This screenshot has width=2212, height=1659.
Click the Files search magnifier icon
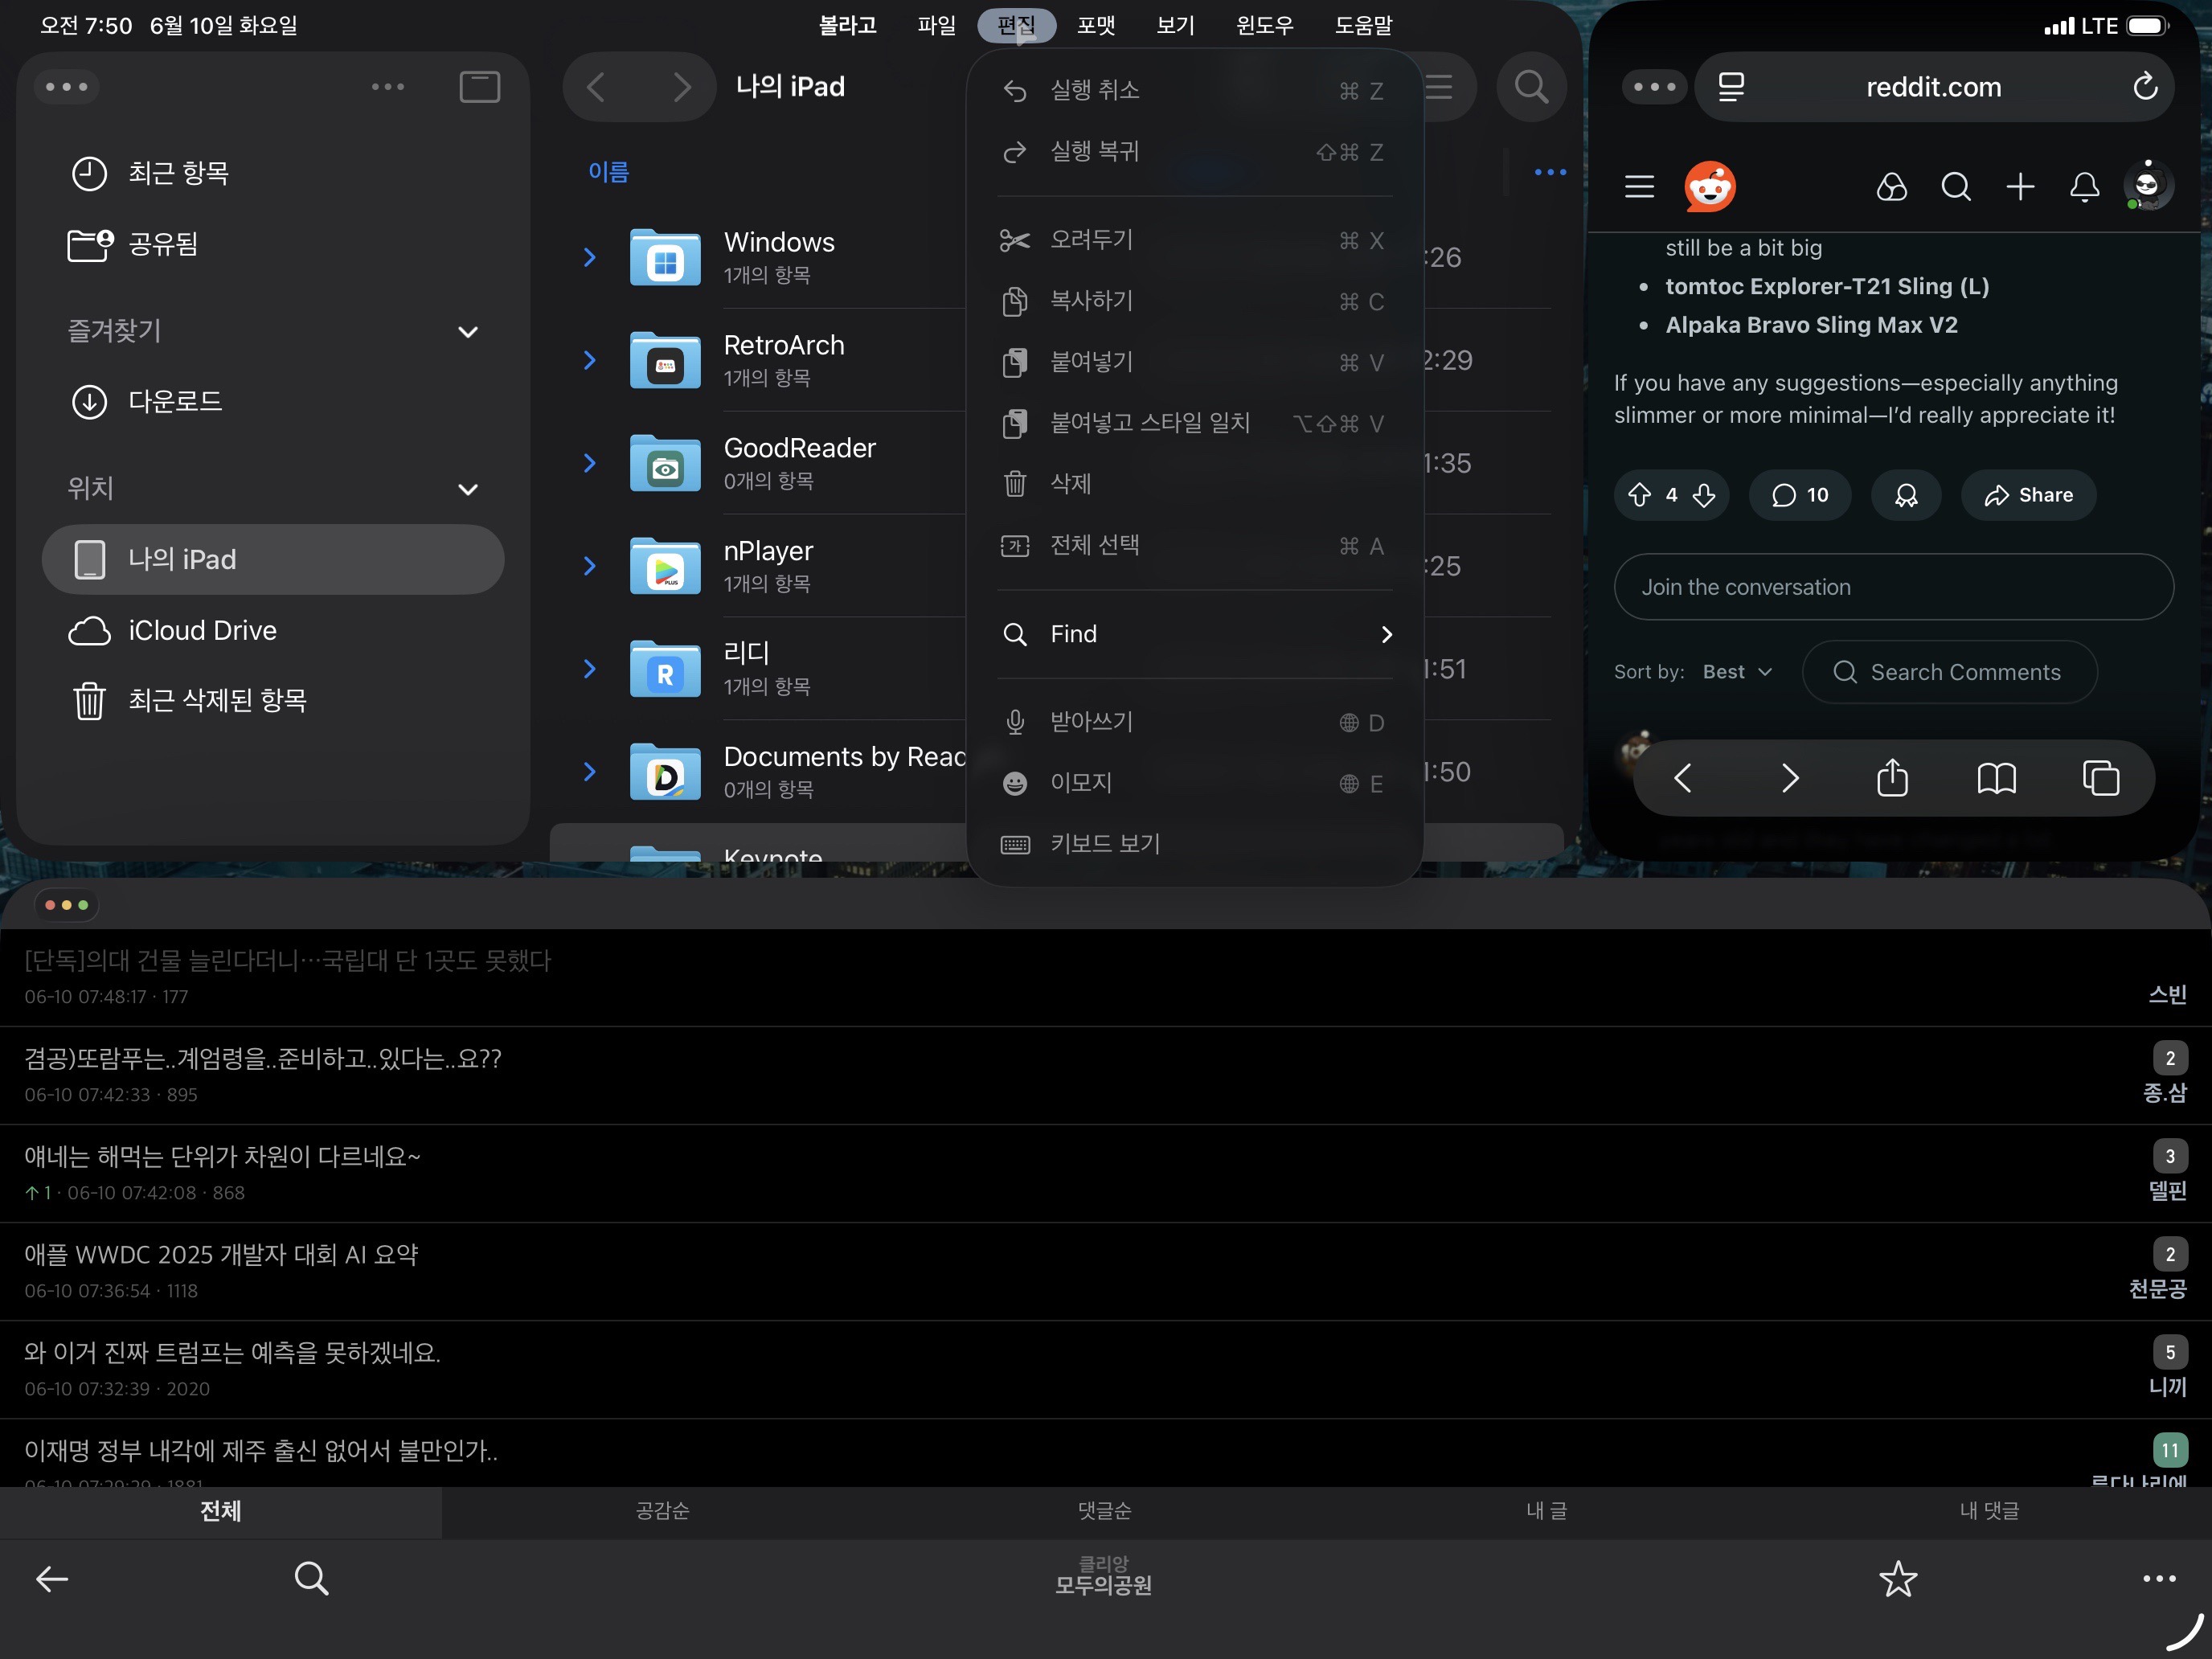pos(1530,87)
